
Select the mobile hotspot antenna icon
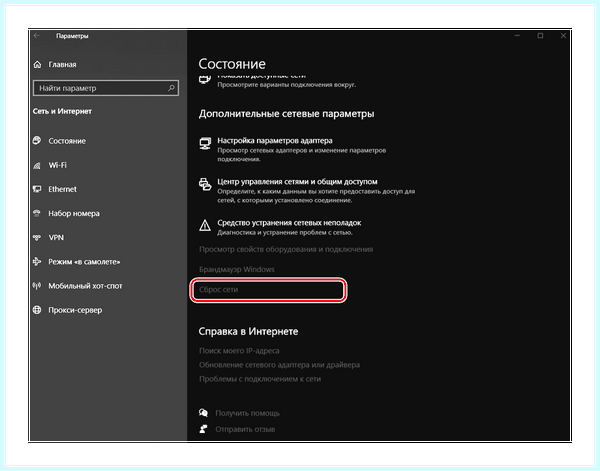coord(37,286)
